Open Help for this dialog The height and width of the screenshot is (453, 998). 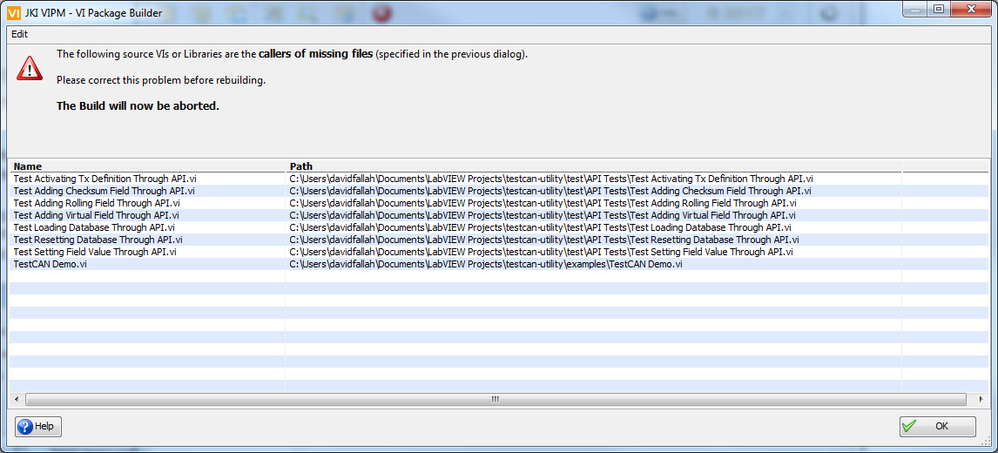point(38,426)
